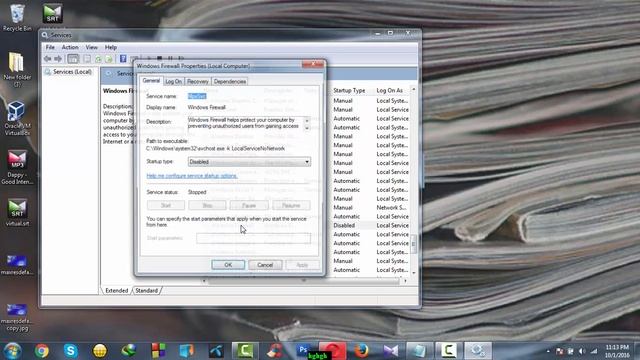The image size is (640, 360).
Task: Select the General tab
Action: (x=151, y=80)
